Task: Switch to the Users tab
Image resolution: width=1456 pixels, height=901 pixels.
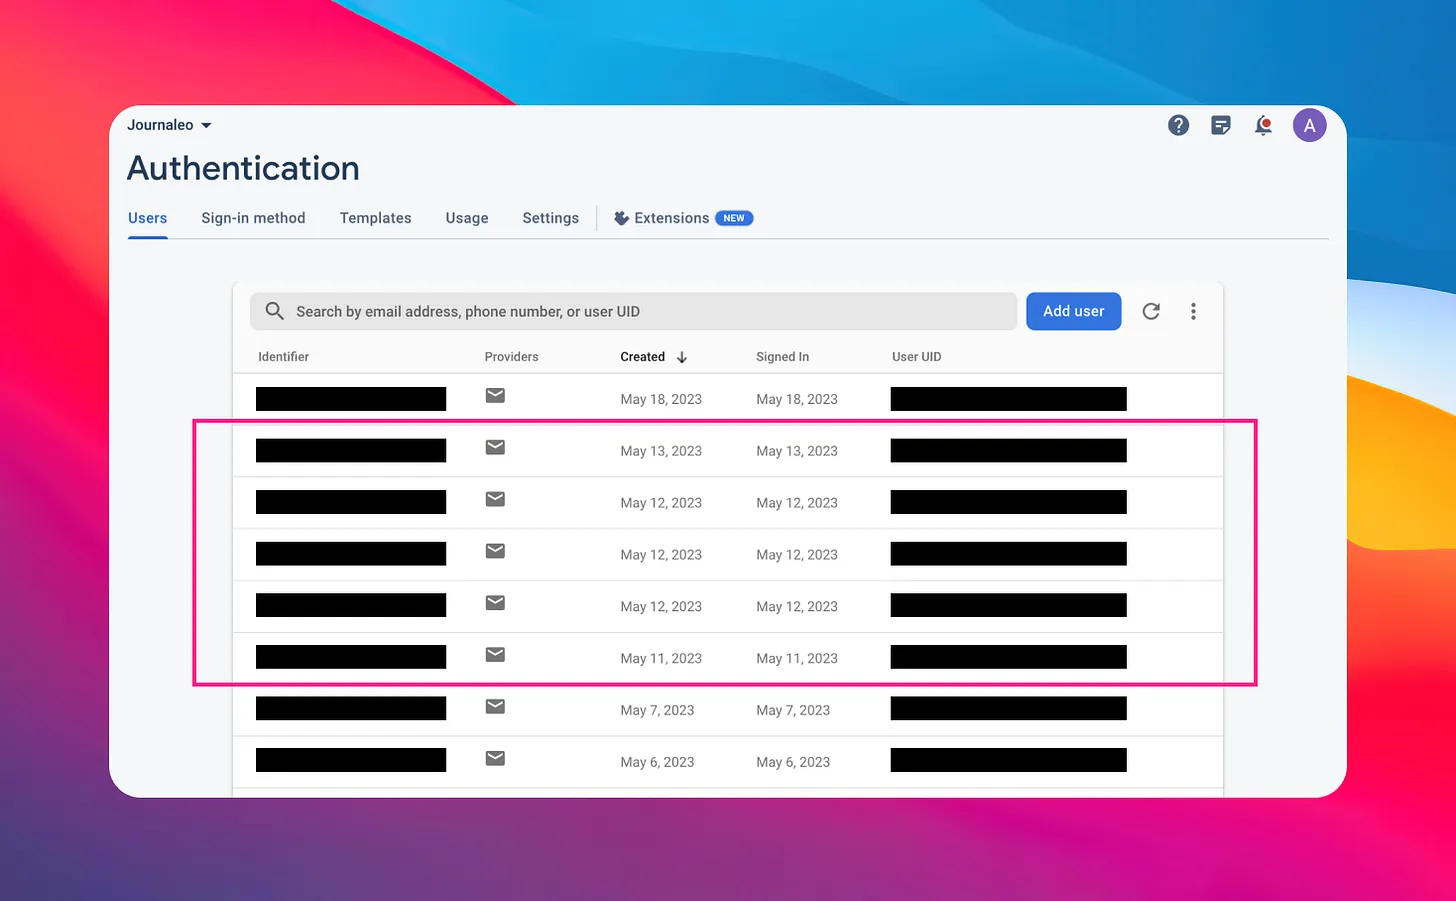Action: (147, 218)
